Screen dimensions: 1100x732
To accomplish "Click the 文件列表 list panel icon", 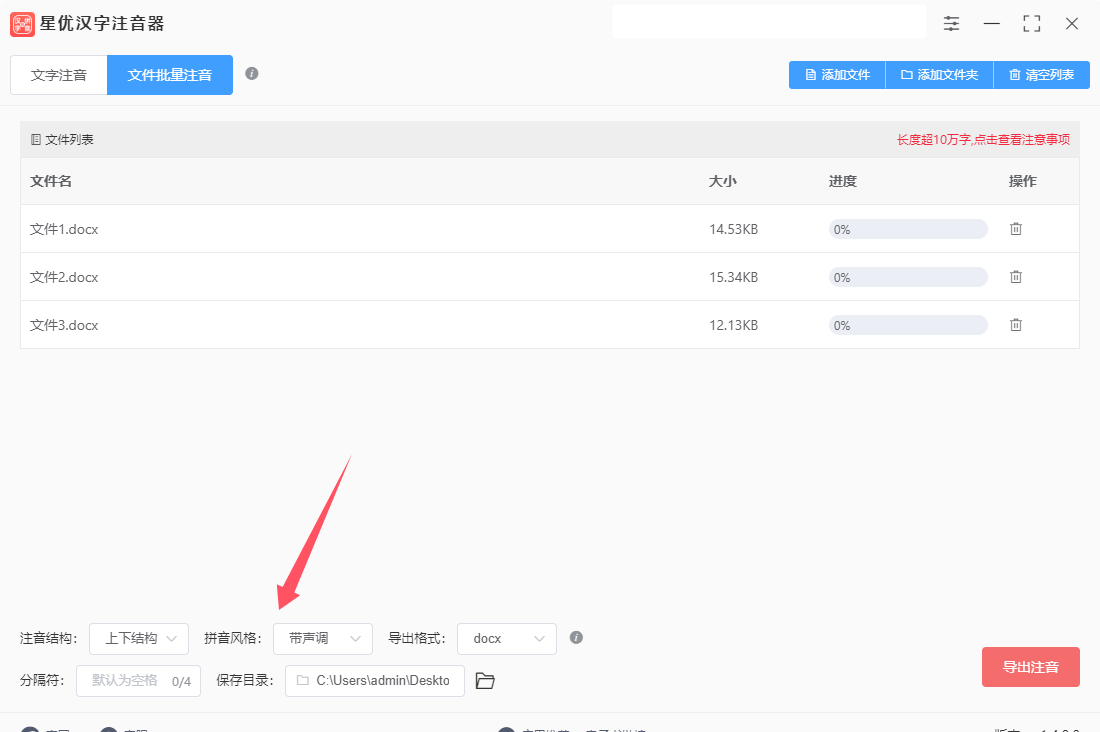I will [x=34, y=138].
